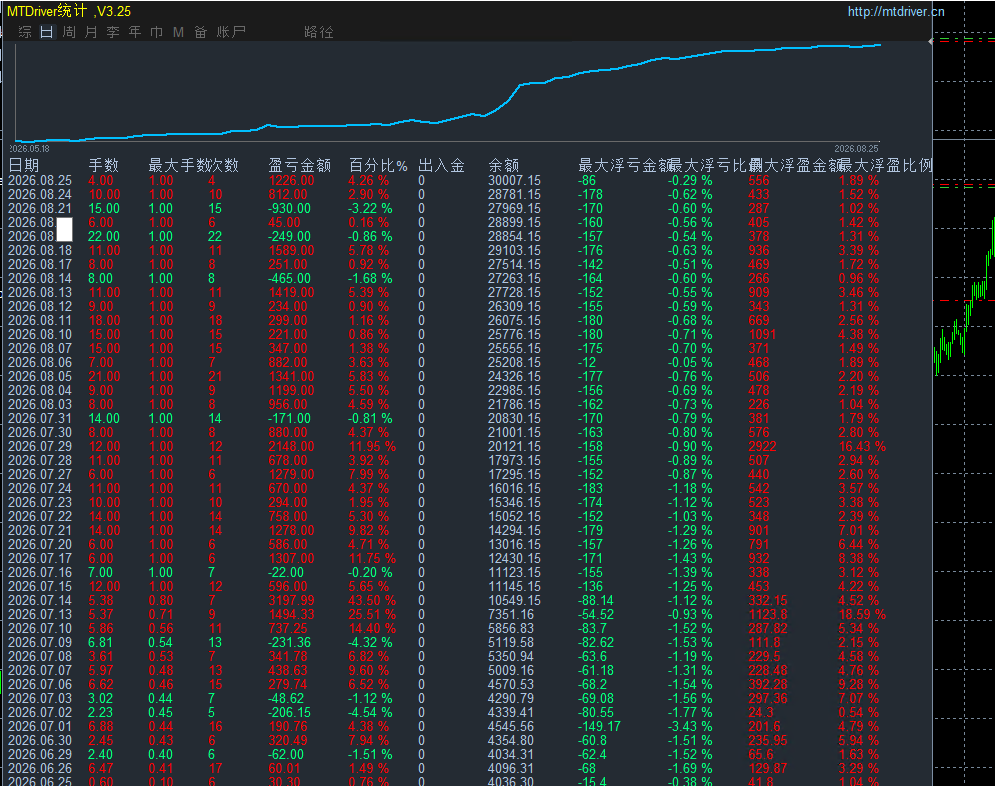Click the 3197.99 profit amount
Viewport: 995px width, 786px height.
291,600
